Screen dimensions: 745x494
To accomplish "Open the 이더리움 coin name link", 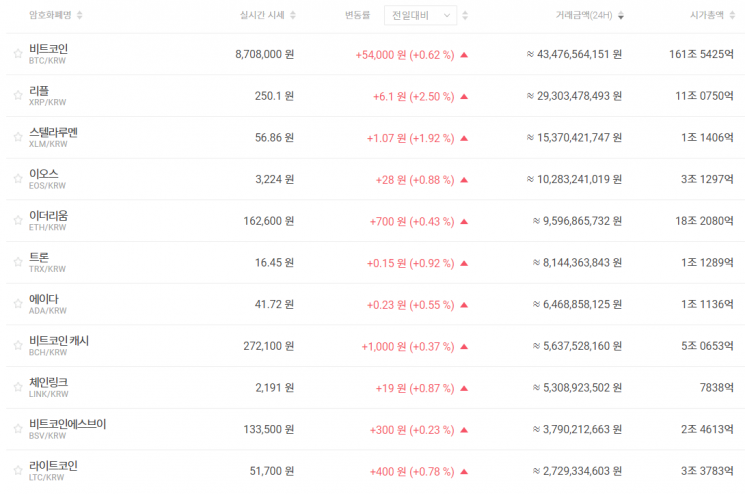I will tap(48, 216).
